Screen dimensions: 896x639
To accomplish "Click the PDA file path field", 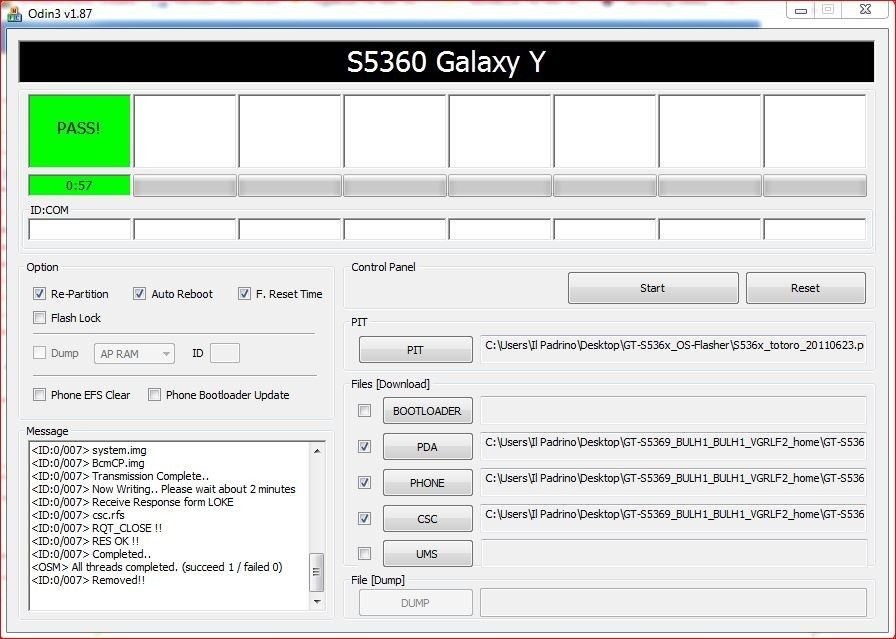I will point(673,446).
